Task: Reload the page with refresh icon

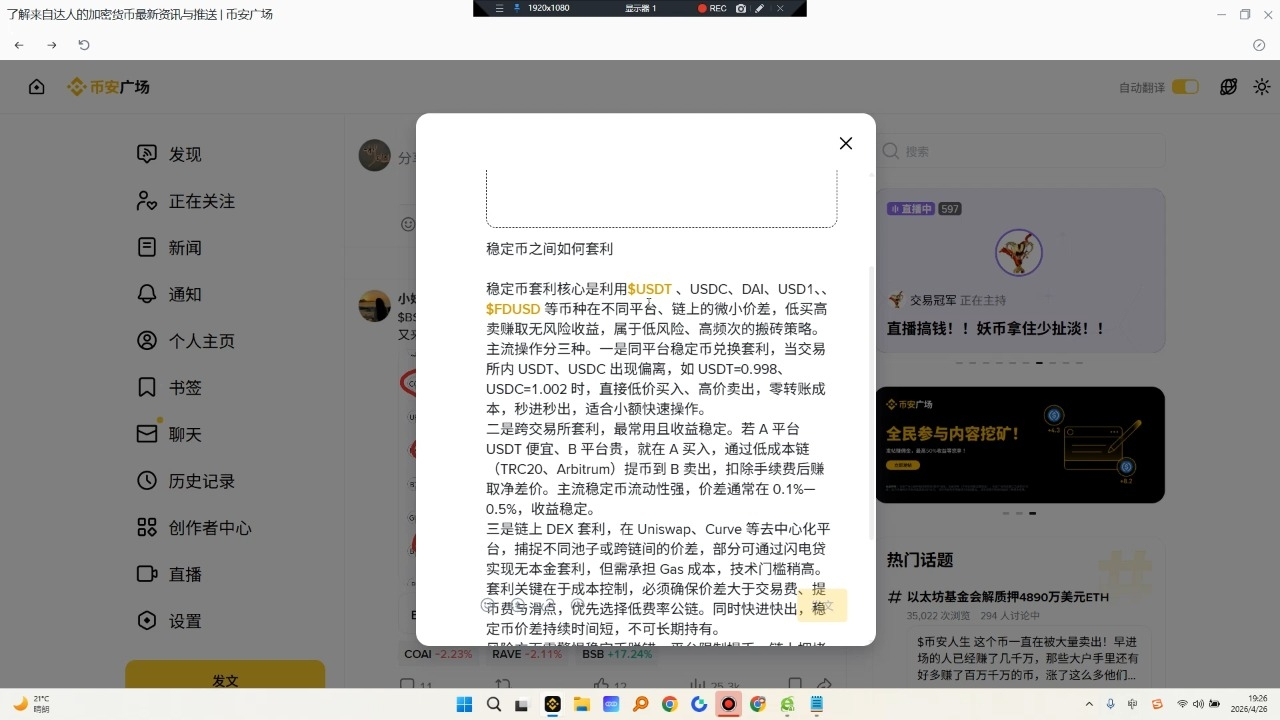Action: tap(84, 45)
